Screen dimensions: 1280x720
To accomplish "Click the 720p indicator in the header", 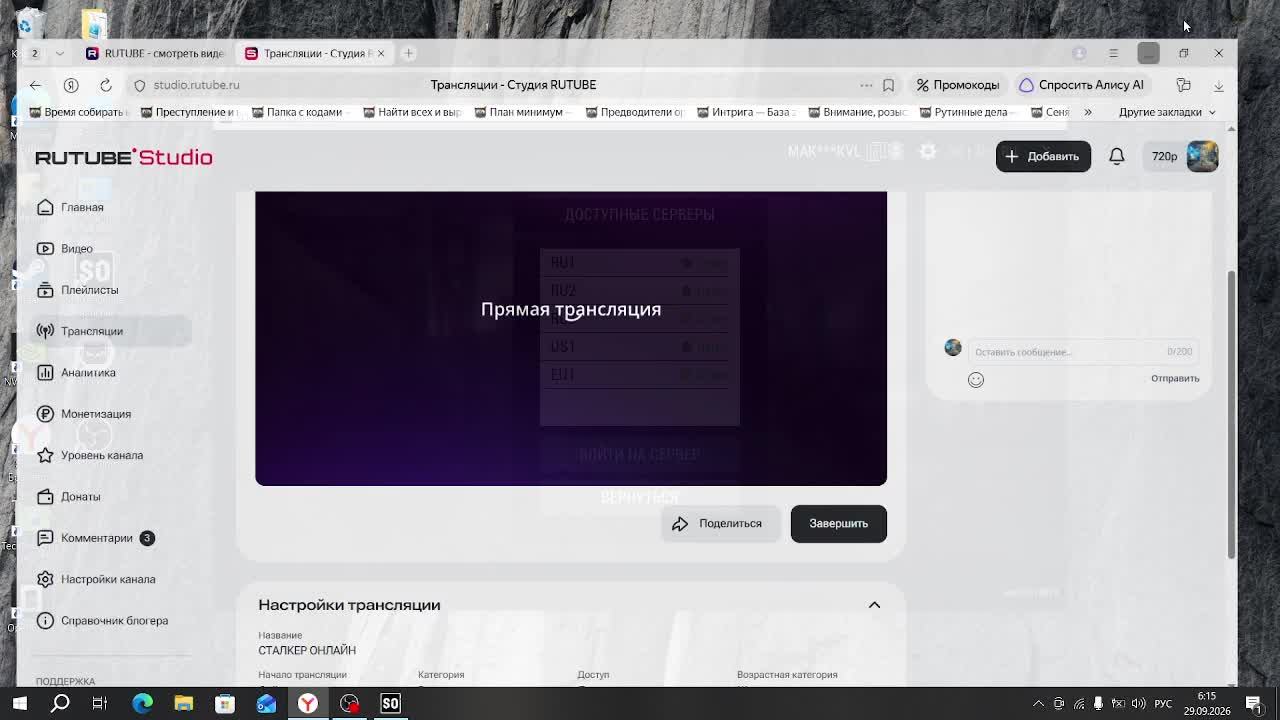I will coord(1164,156).
